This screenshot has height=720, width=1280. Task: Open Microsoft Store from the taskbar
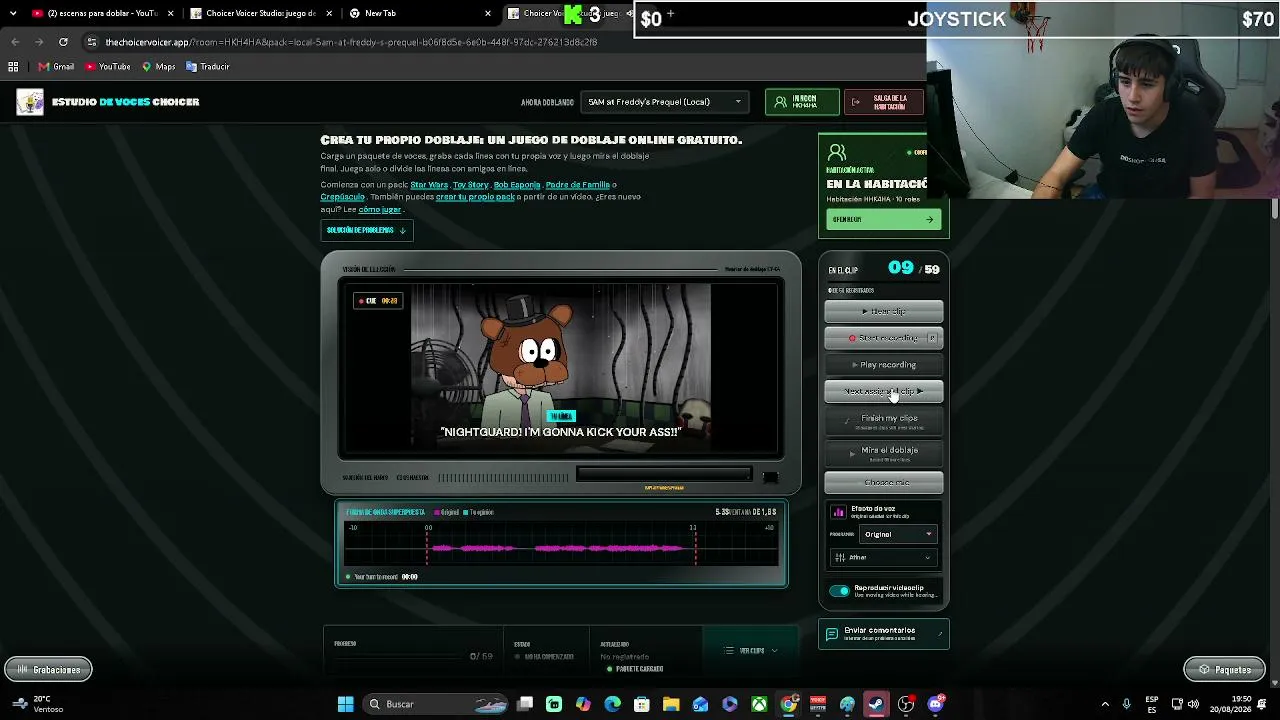click(642, 704)
